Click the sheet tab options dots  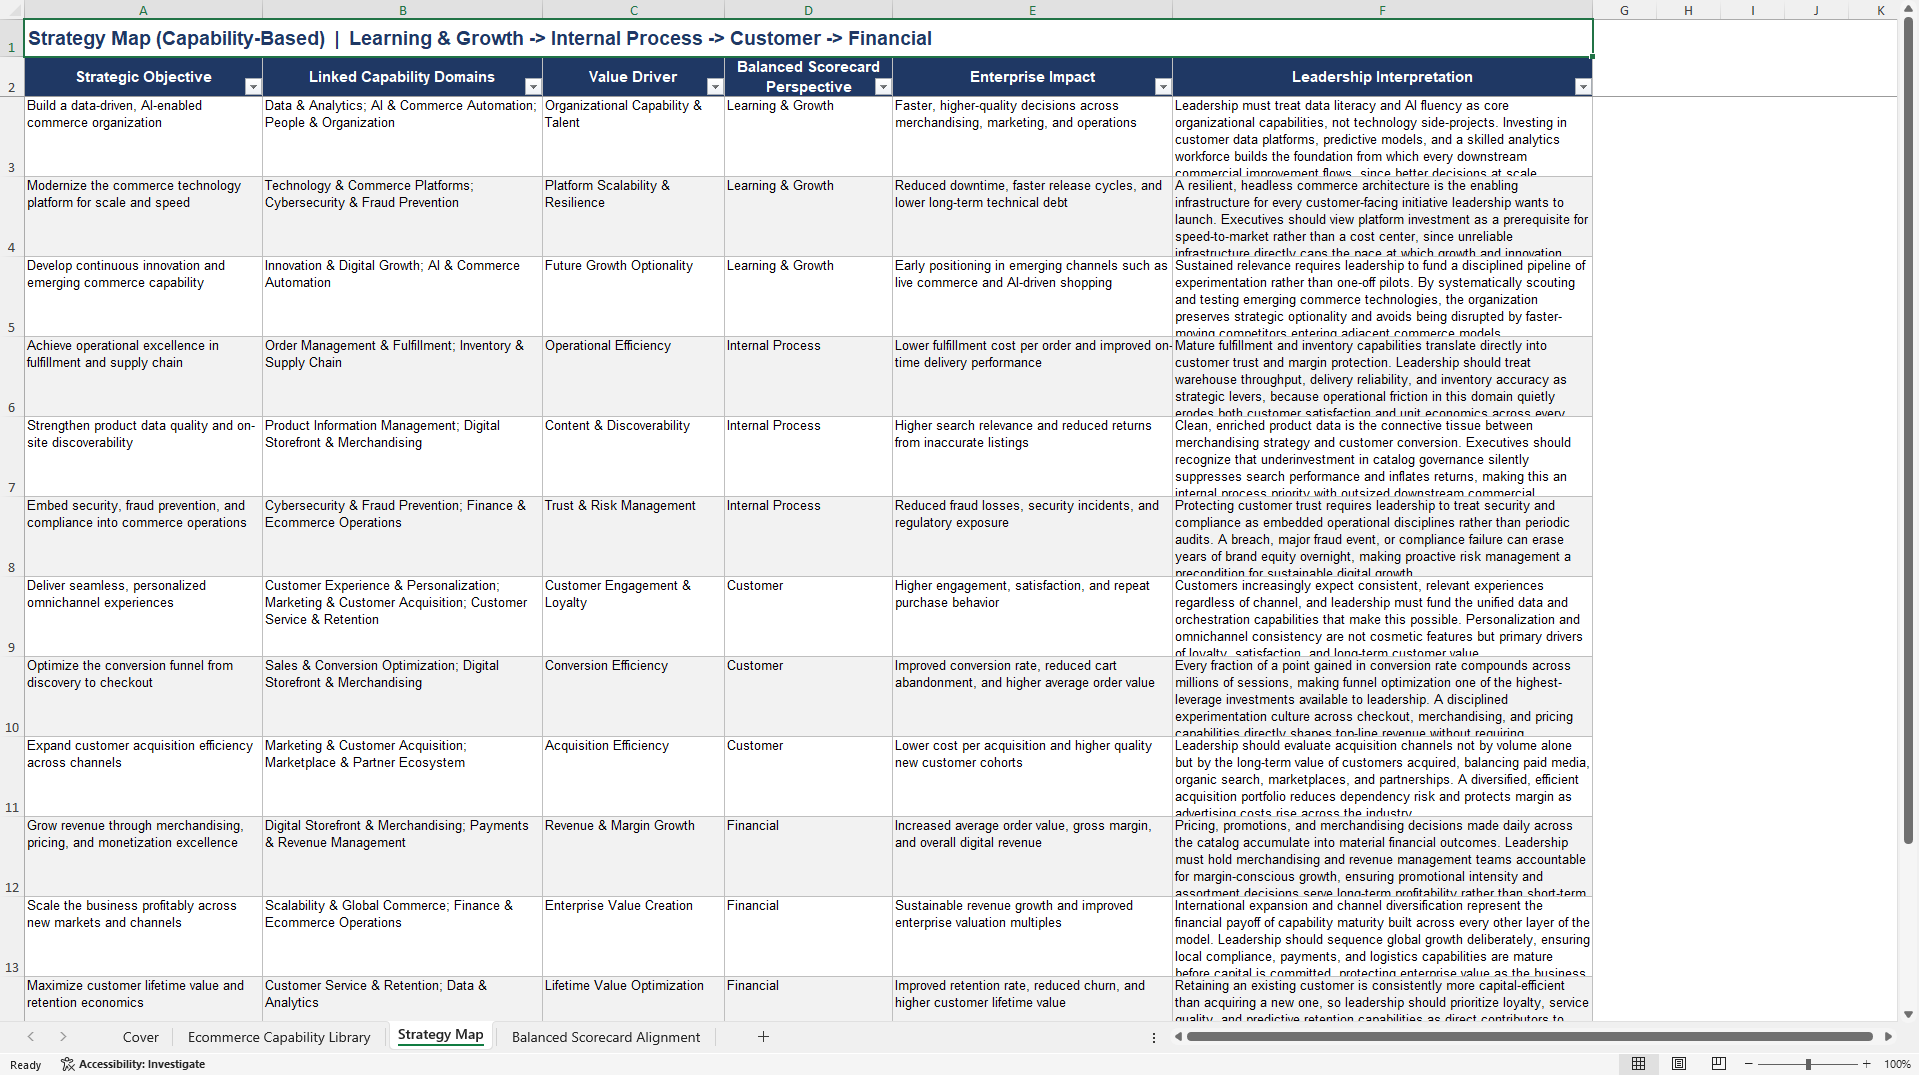click(x=1154, y=1037)
